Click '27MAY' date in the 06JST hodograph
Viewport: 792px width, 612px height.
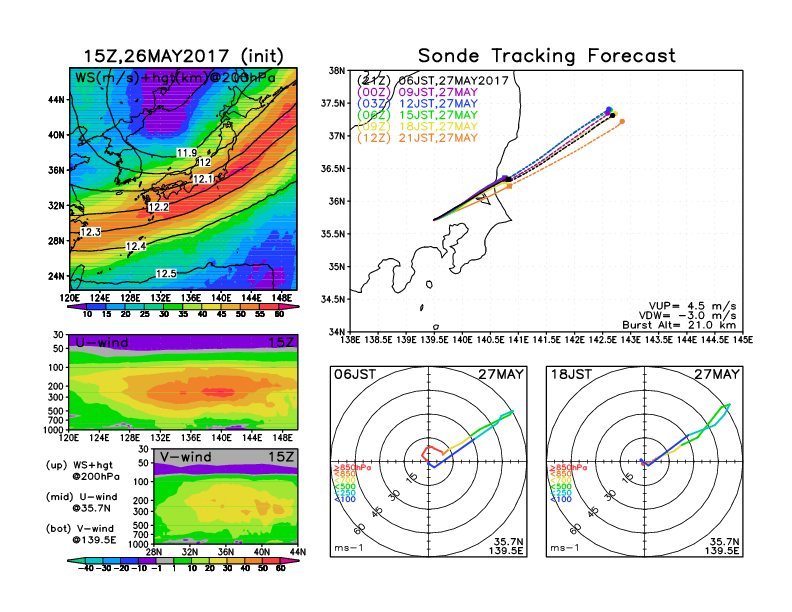501,374
